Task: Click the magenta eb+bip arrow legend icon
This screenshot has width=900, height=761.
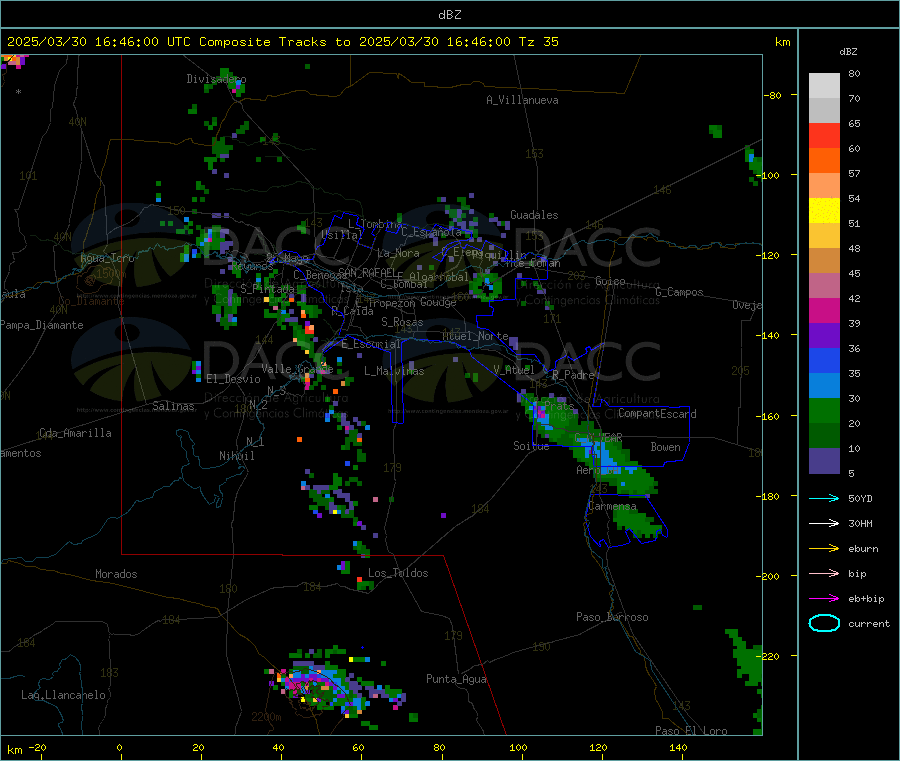Action: [x=824, y=598]
